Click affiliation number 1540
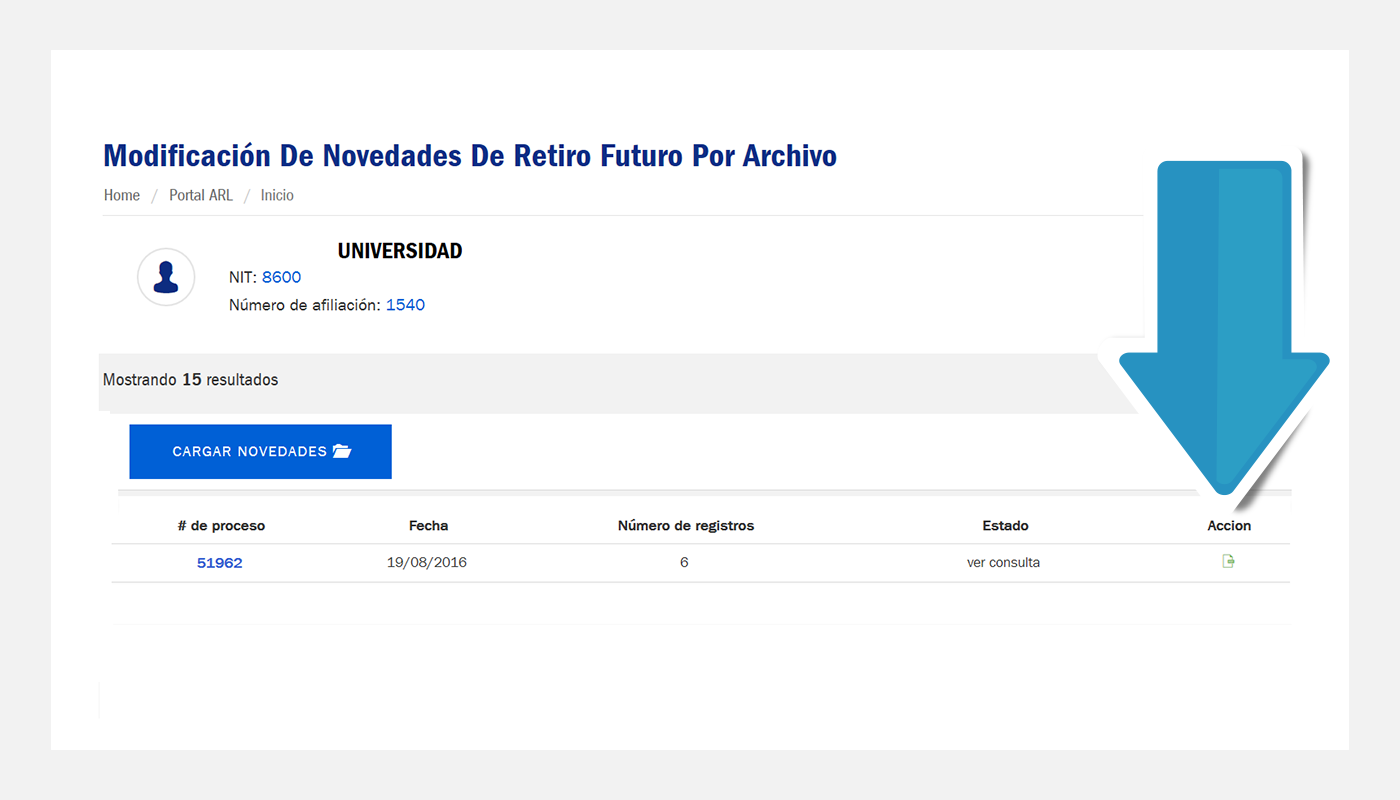1400x800 pixels. tap(405, 305)
